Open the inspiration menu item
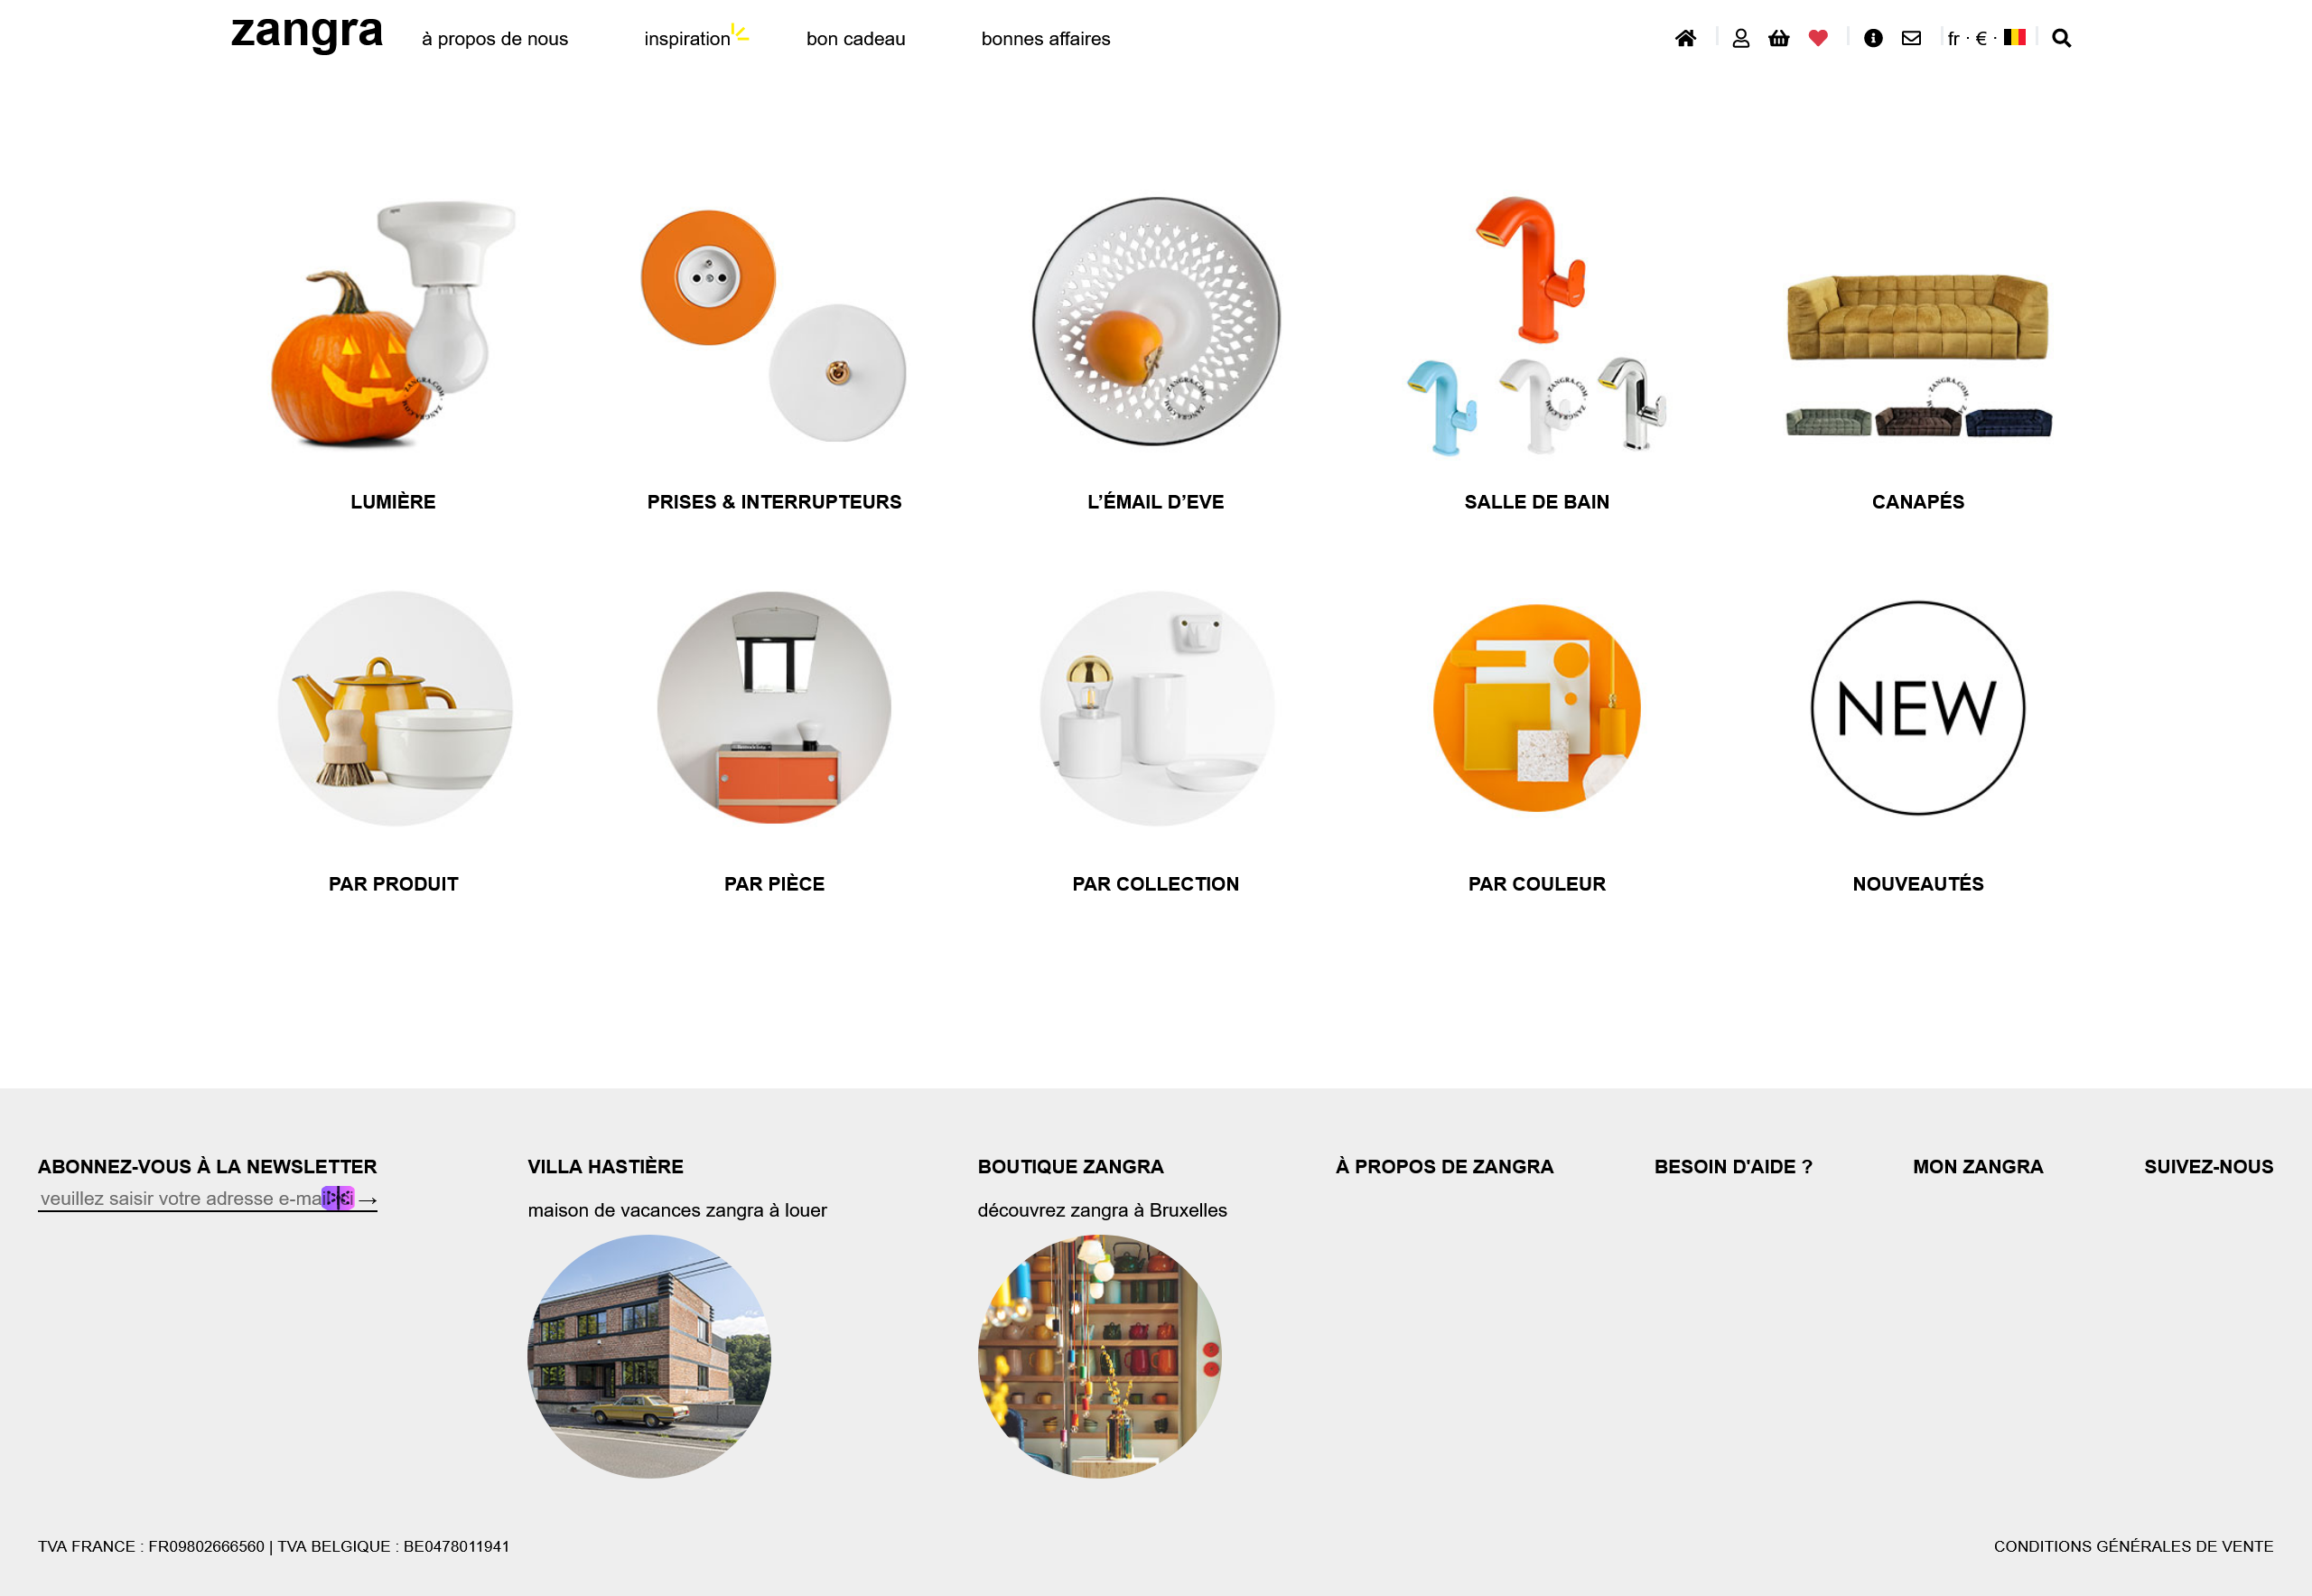The image size is (2312, 1596). coord(687,39)
